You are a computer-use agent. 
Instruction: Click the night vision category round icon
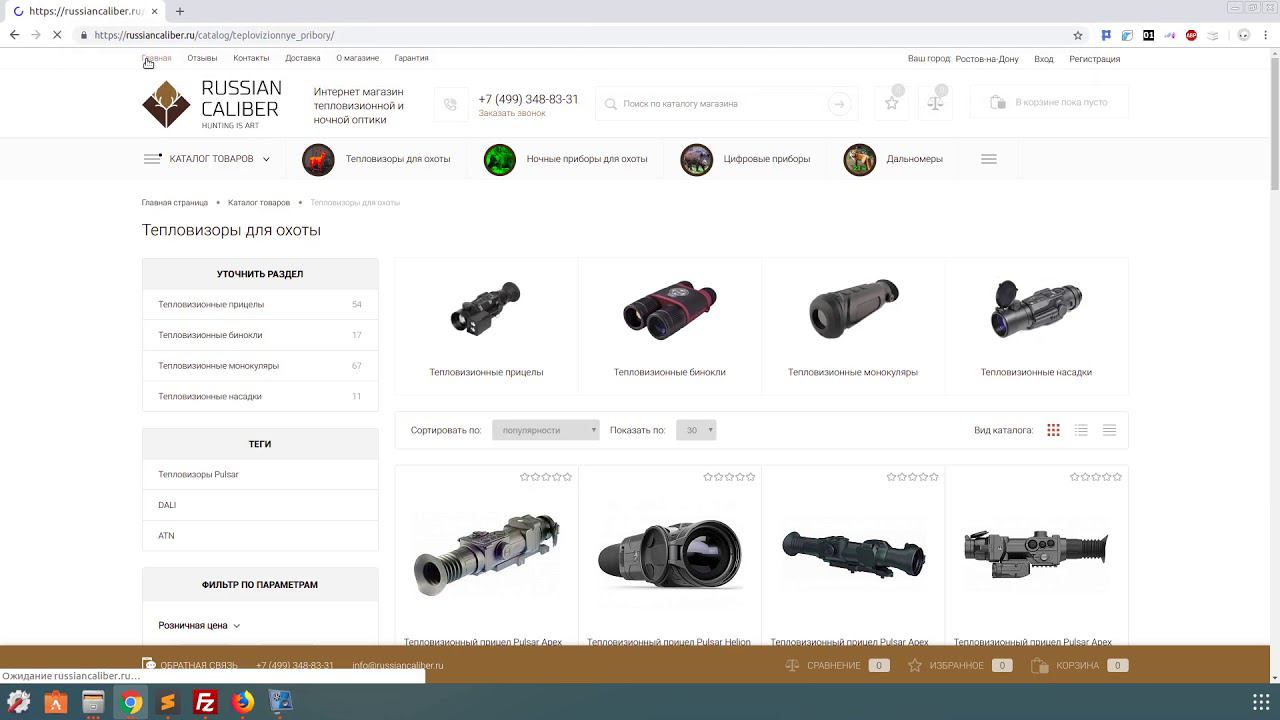[x=500, y=159]
